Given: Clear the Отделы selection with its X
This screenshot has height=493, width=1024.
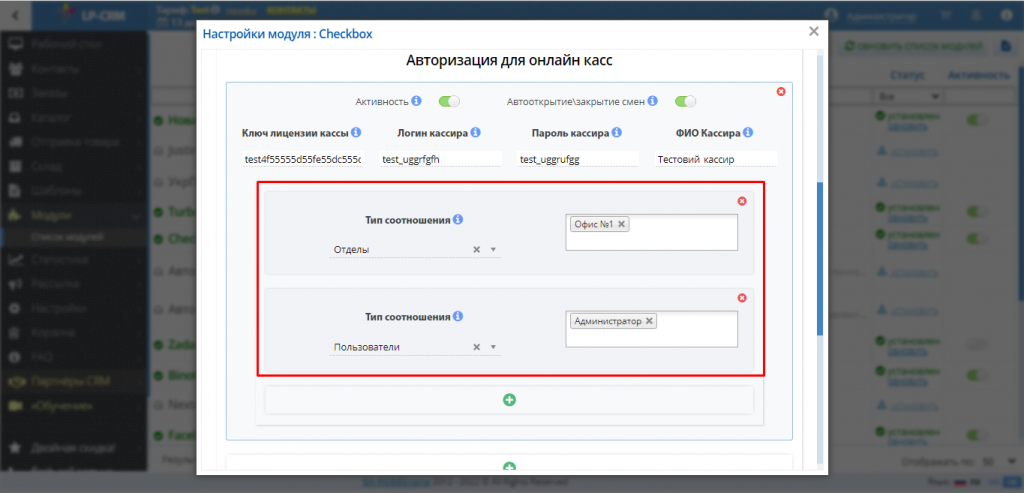Looking at the screenshot, I should pos(477,249).
